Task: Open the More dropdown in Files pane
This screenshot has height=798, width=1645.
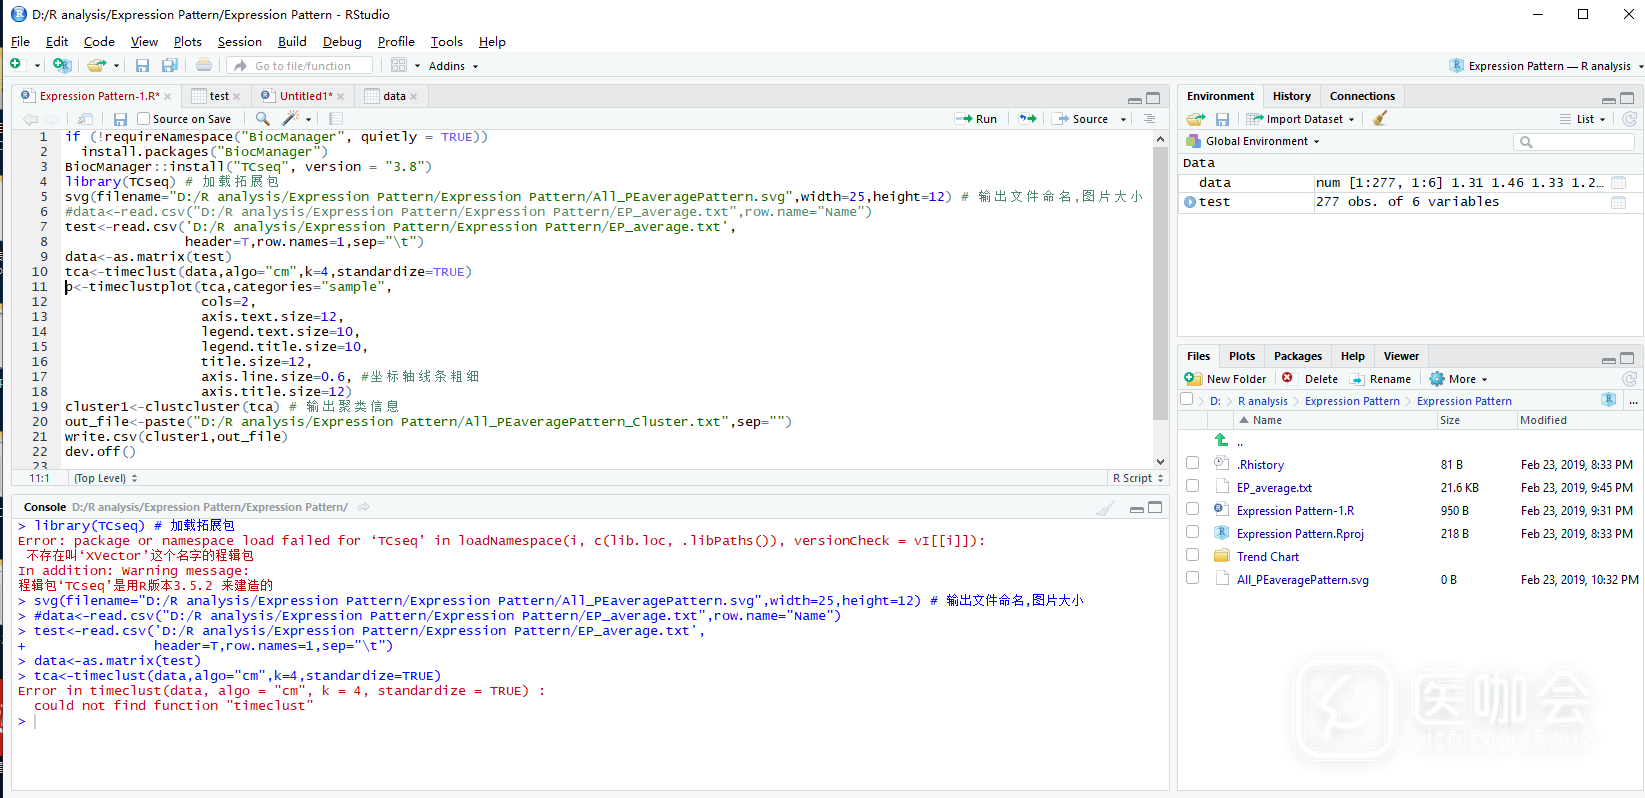Action: (1460, 379)
